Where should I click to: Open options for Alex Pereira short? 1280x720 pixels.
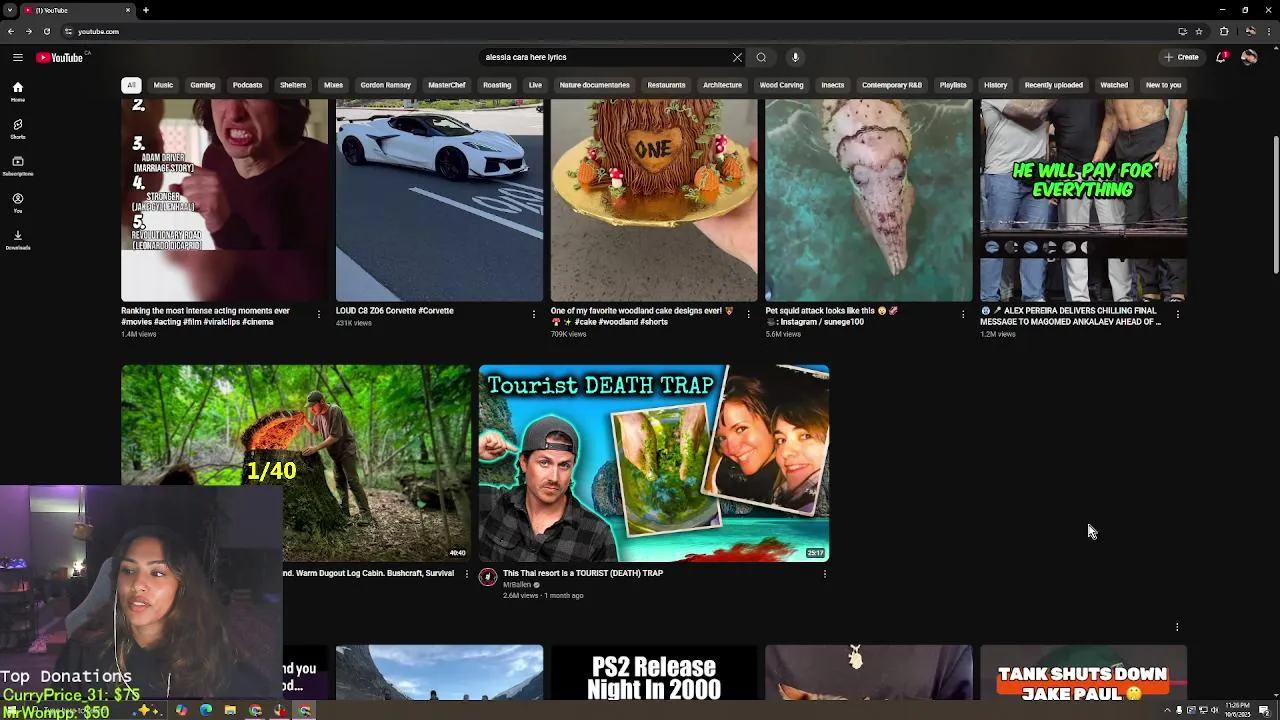(x=1177, y=314)
